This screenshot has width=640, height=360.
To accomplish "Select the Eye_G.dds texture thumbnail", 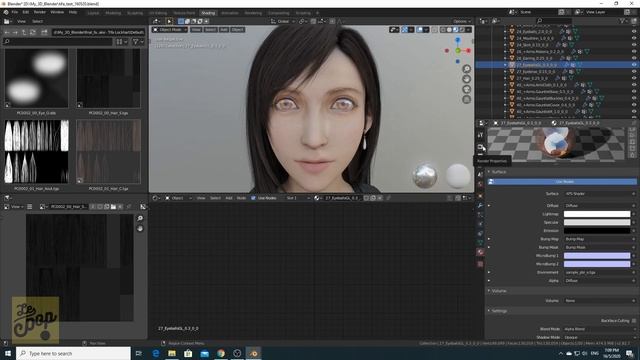I will [36, 78].
